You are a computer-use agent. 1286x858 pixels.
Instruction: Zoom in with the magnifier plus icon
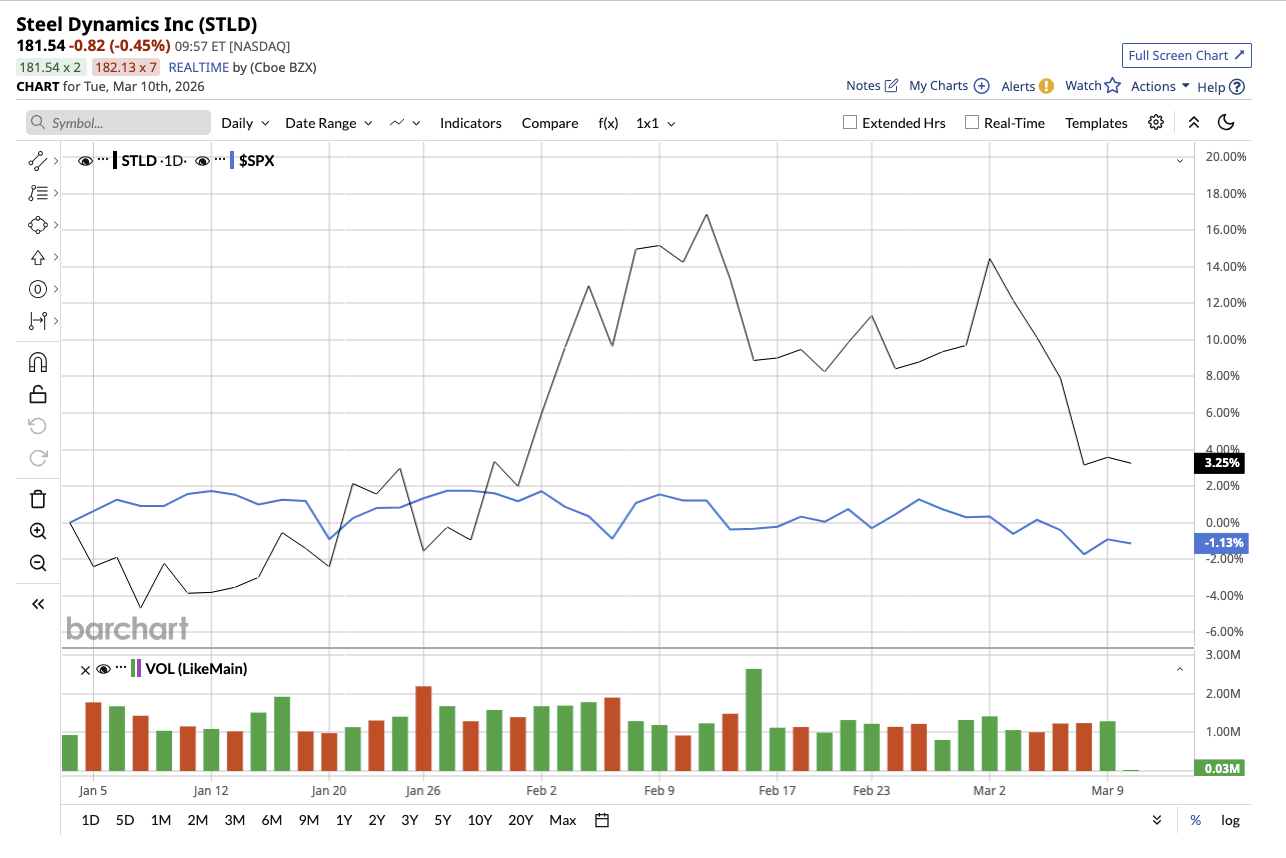[x=38, y=531]
